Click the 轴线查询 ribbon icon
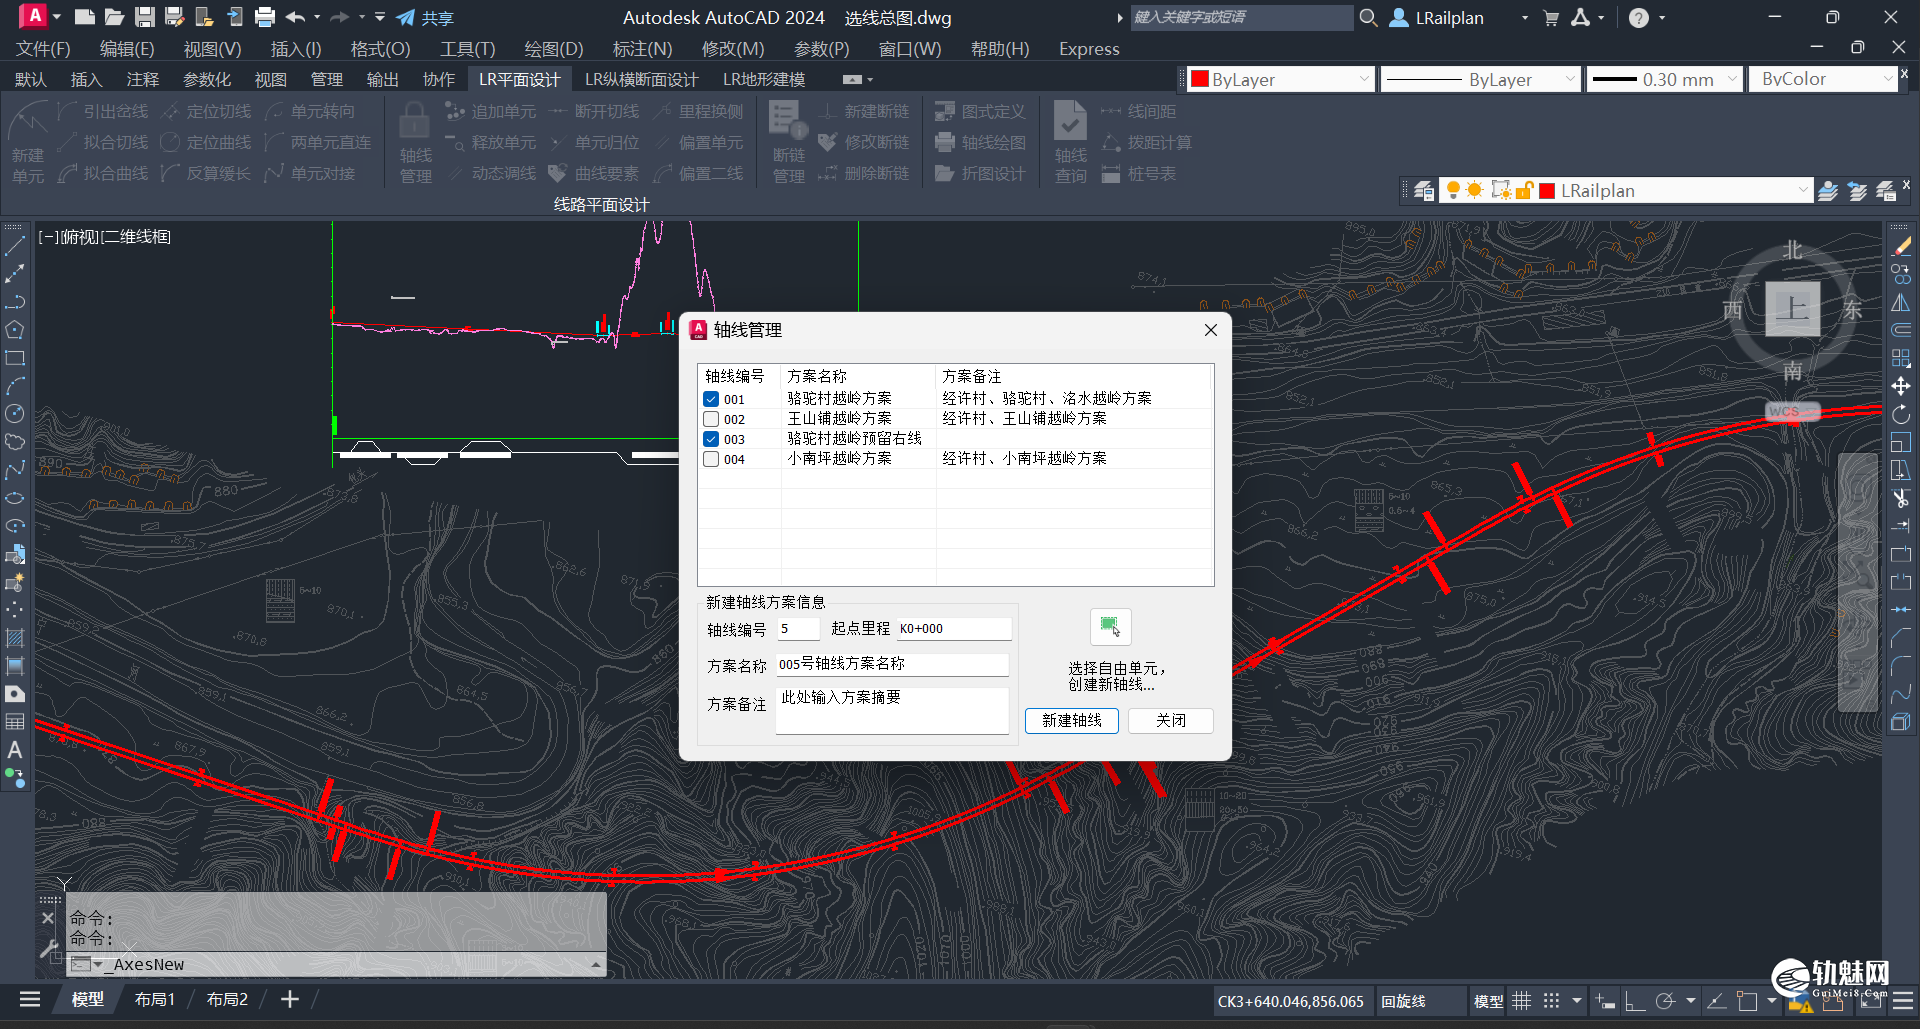Viewport: 1920px width, 1029px height. tap(1070, 142)
